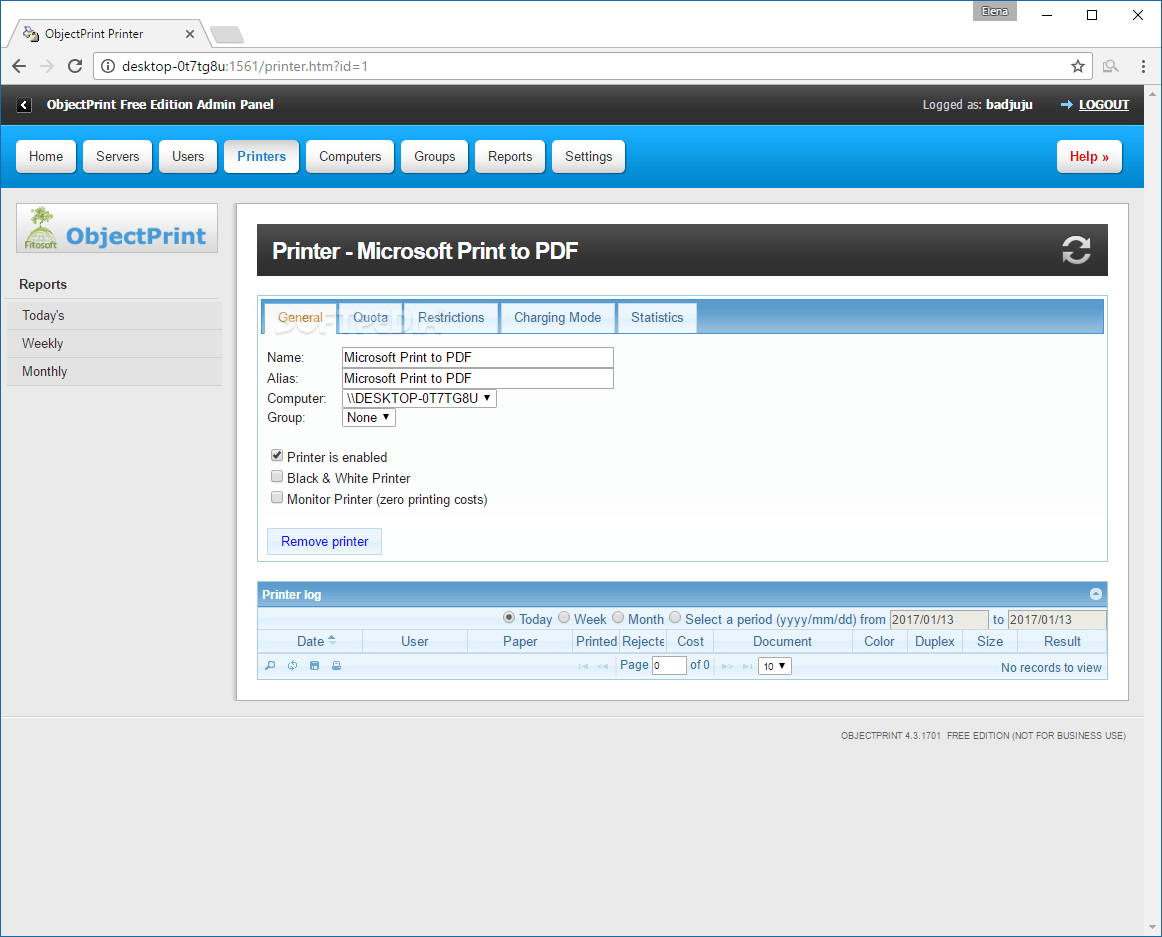Open the Chrome menu (three dots)
Image resolution: width=1162 pixels, height=937 pixels.
click(x=1143, y=66)
